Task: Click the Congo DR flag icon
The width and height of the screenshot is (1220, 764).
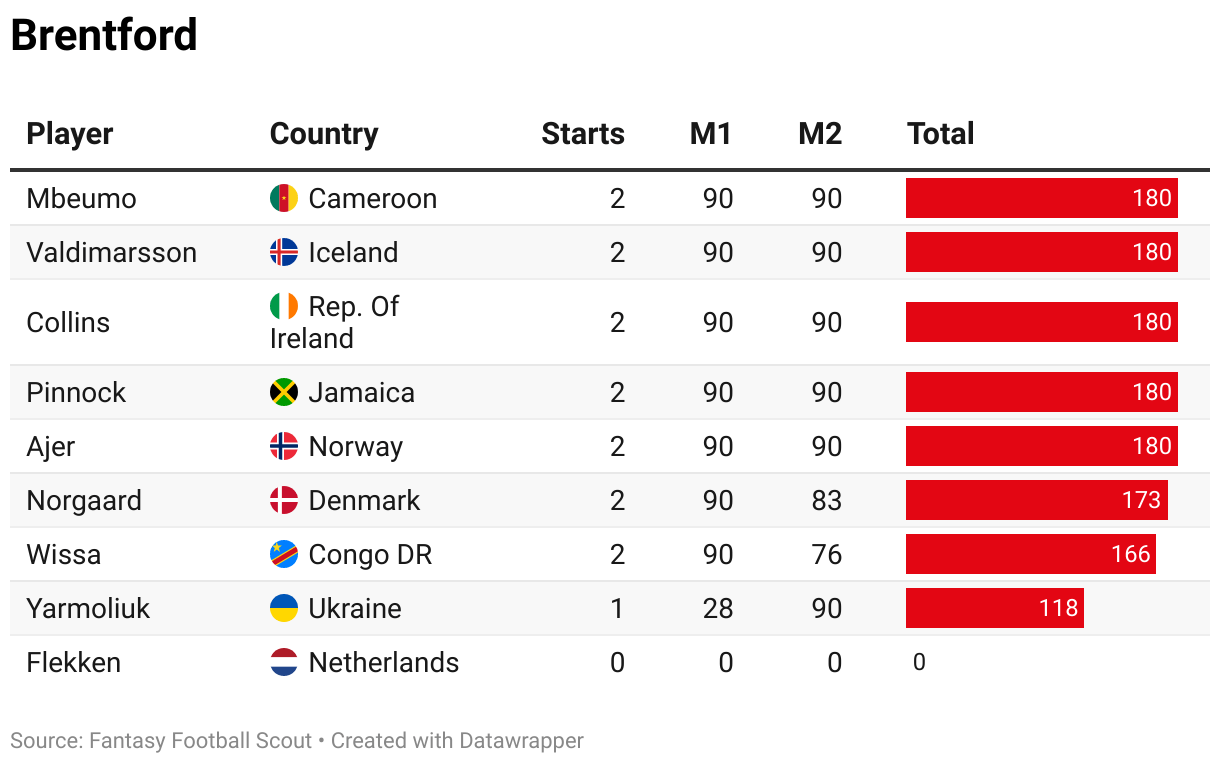Action: click(284, 554)
